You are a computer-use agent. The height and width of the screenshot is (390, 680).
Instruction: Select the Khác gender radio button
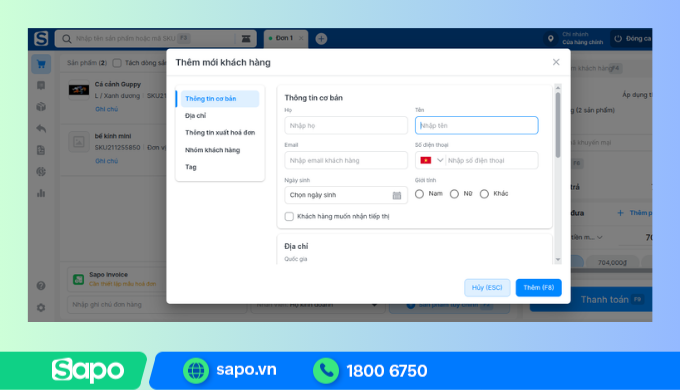point(484,194)
